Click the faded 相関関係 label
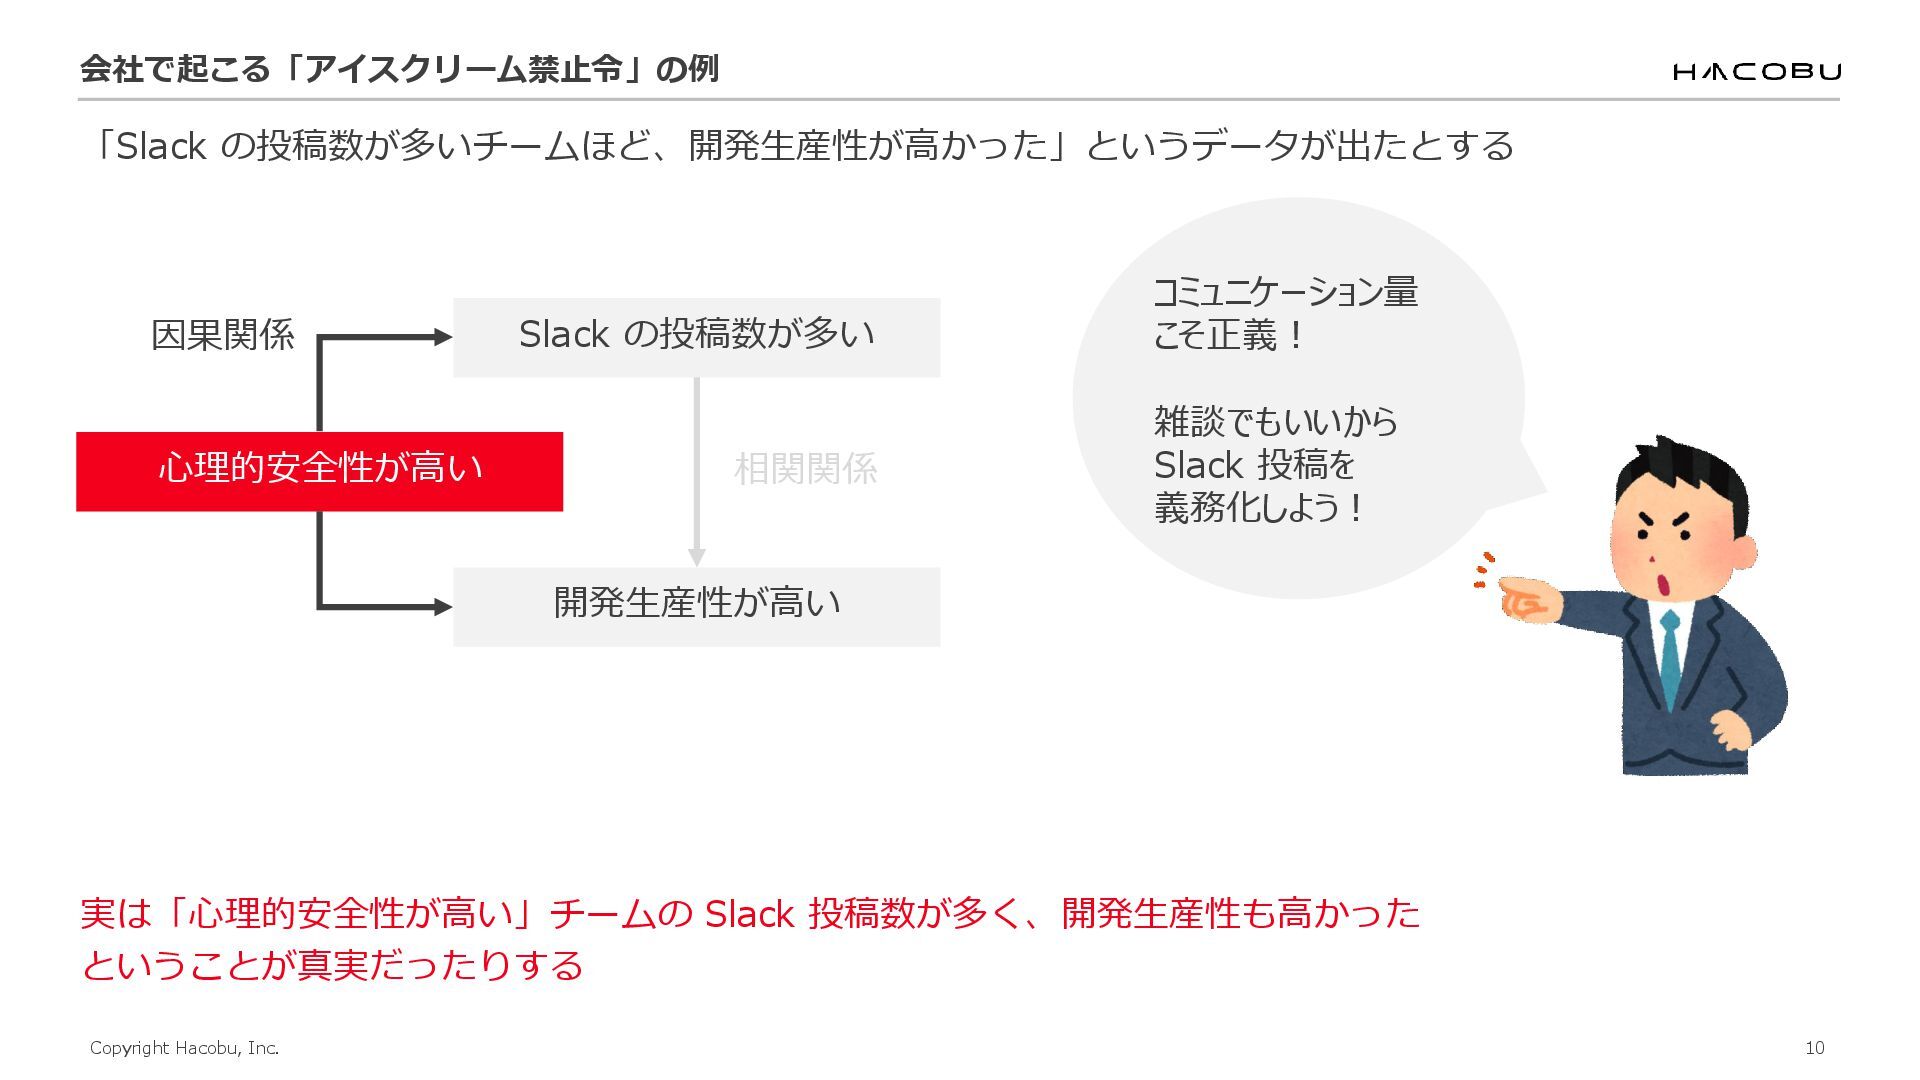Viewport: 1920px width, 1080px height. (x=805, y=469)
